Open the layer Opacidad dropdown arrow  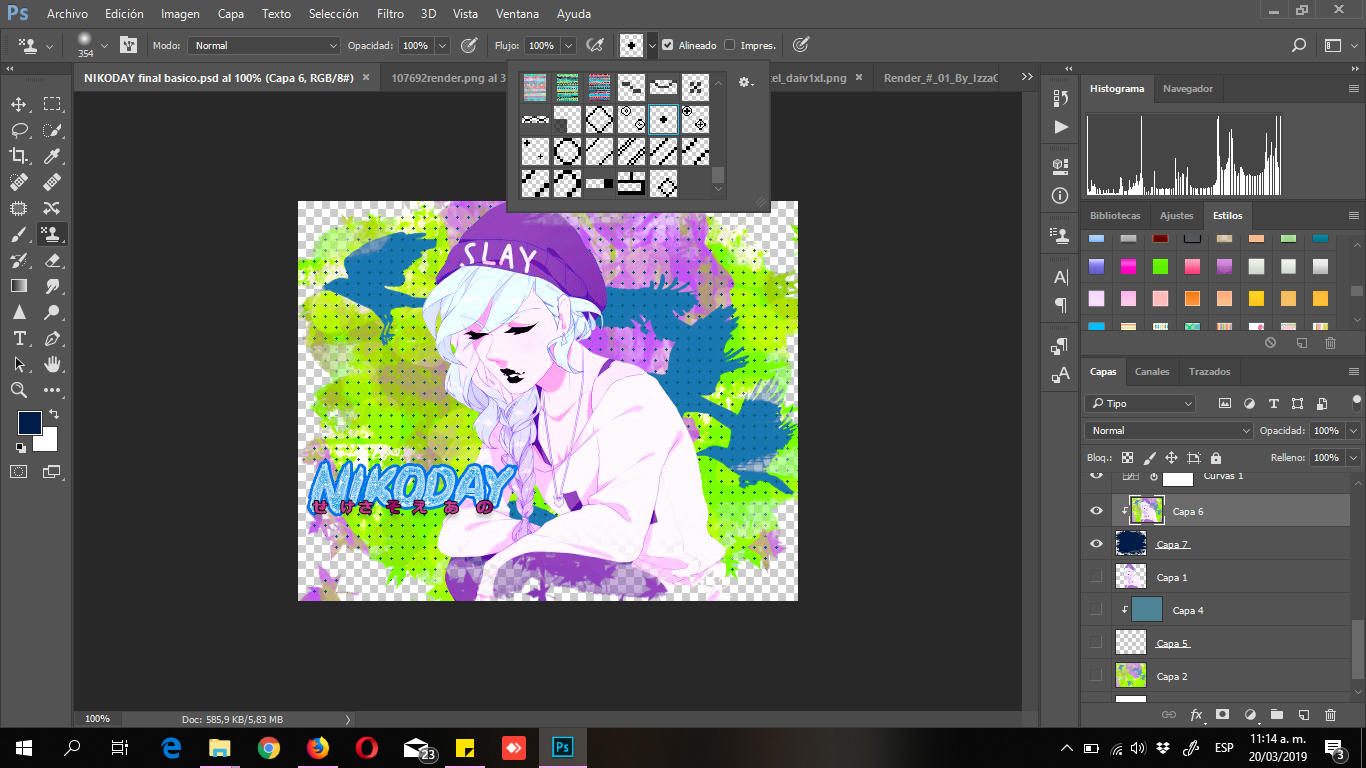(1353, 430)
